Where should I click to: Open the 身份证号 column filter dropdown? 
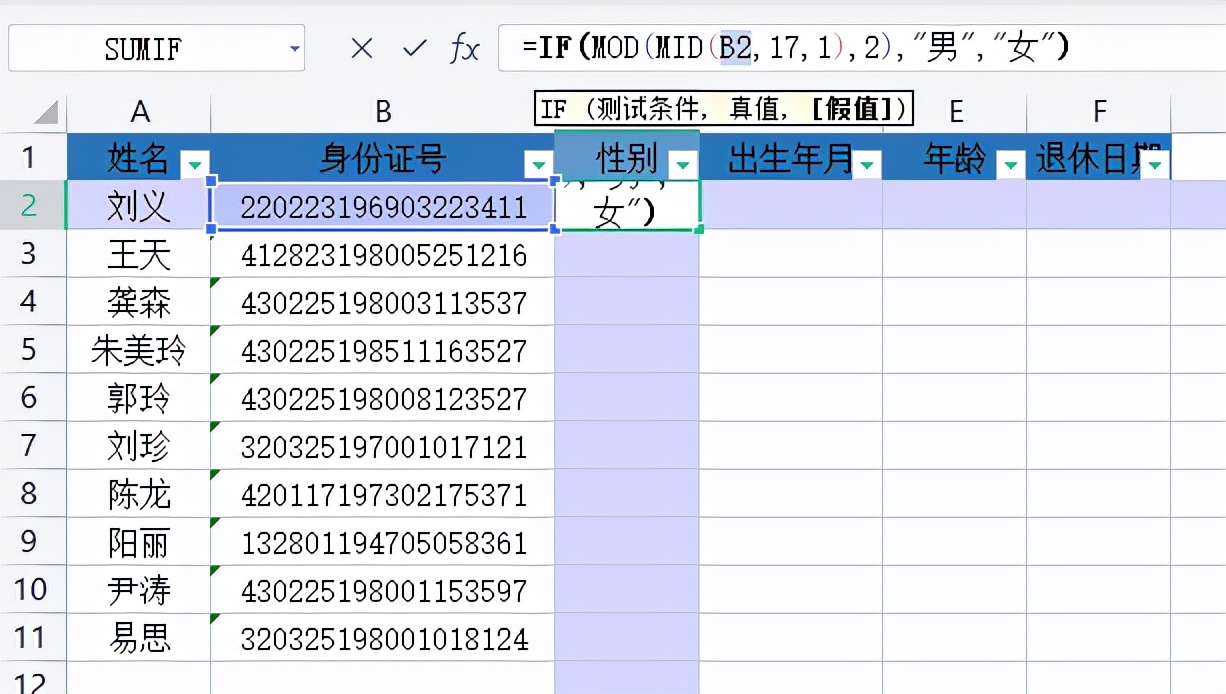pos(540,164)
